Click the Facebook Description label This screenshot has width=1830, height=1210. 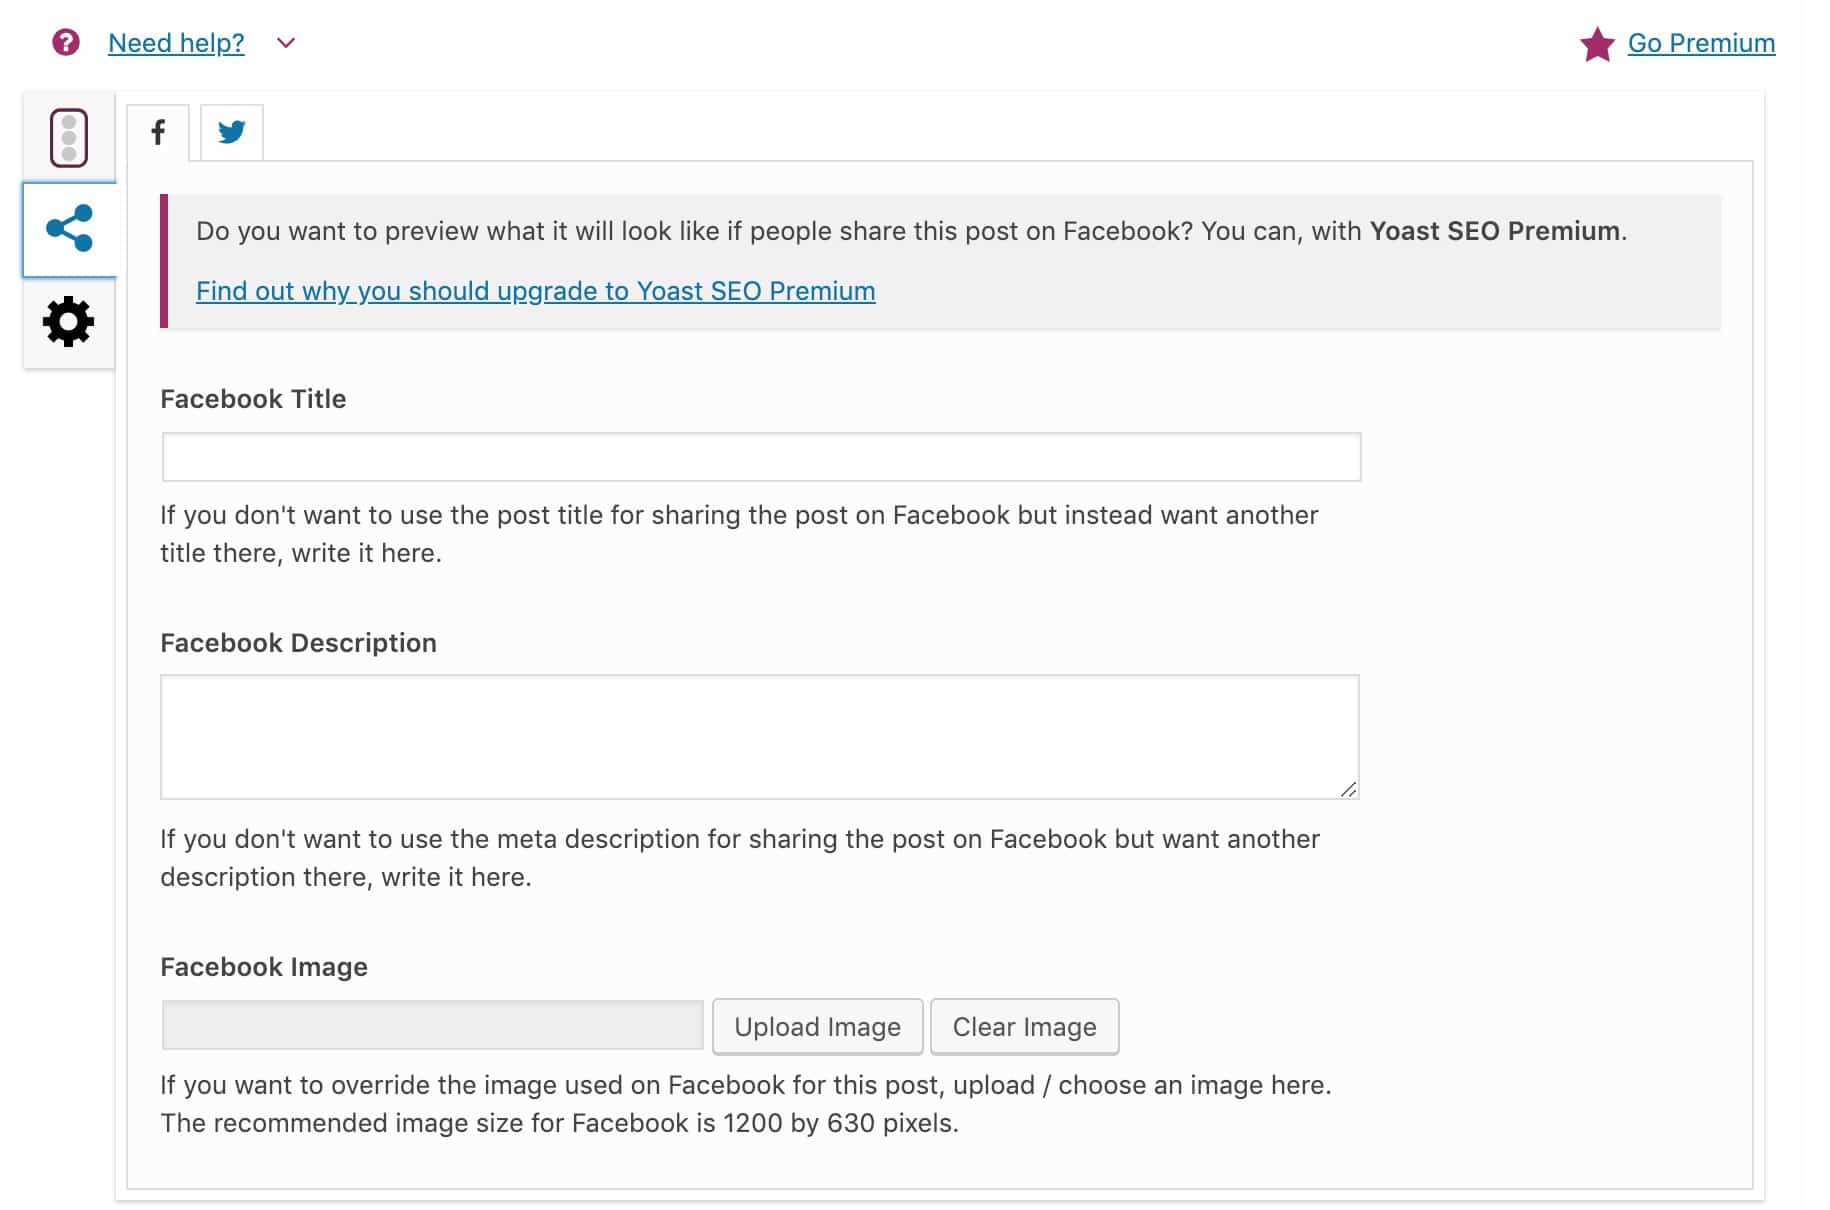[x=298, y=643]
